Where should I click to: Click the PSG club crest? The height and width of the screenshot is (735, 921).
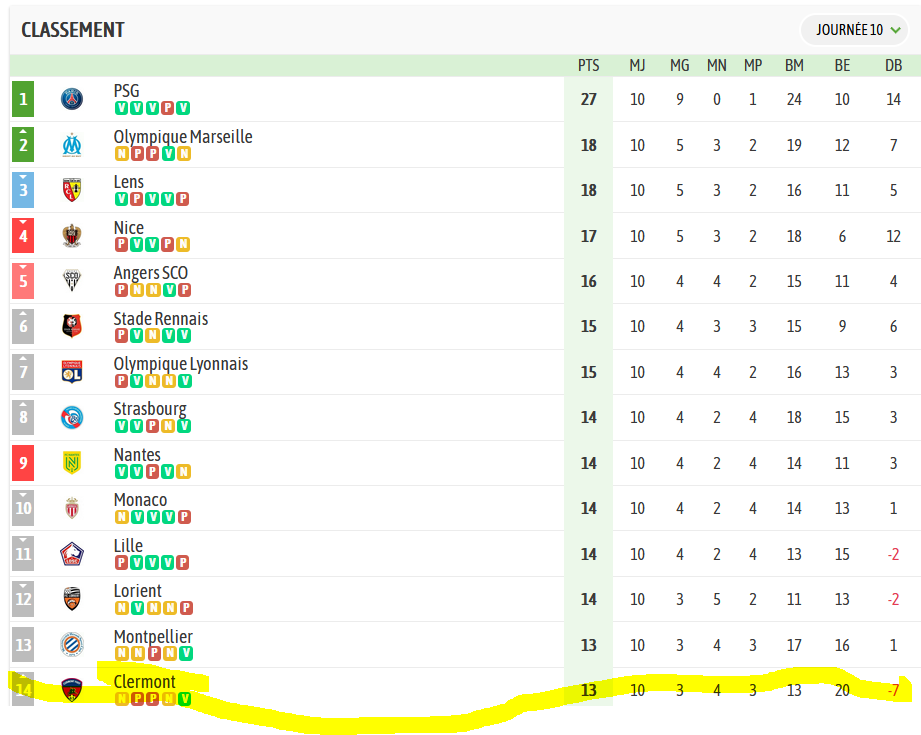coord(72,99)
